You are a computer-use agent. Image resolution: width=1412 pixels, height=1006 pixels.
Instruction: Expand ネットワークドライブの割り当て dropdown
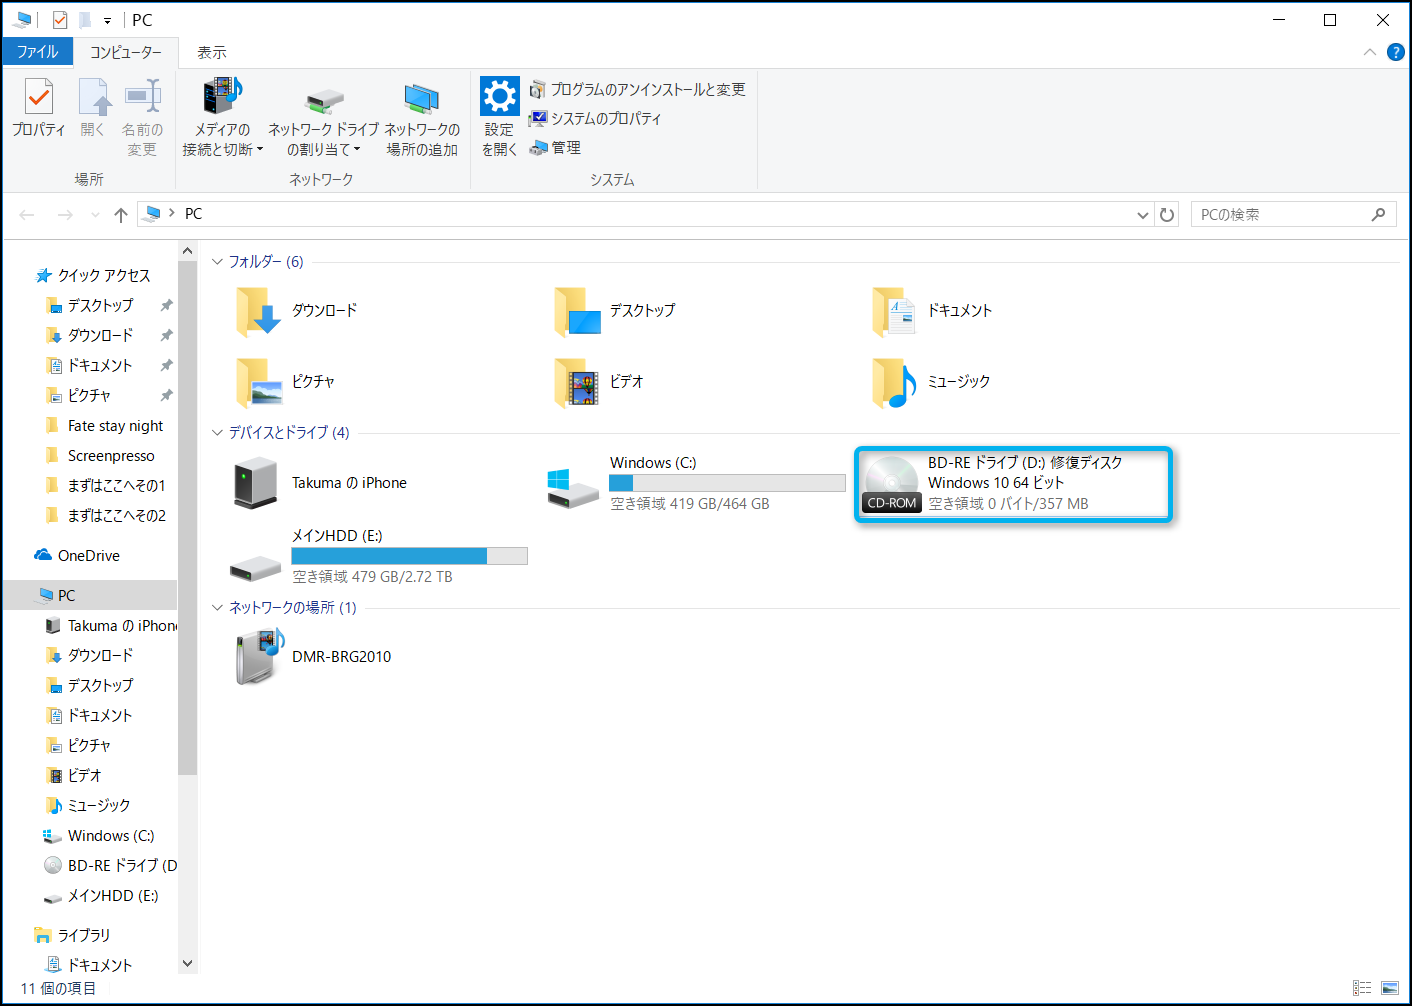[x=357, y=150]
